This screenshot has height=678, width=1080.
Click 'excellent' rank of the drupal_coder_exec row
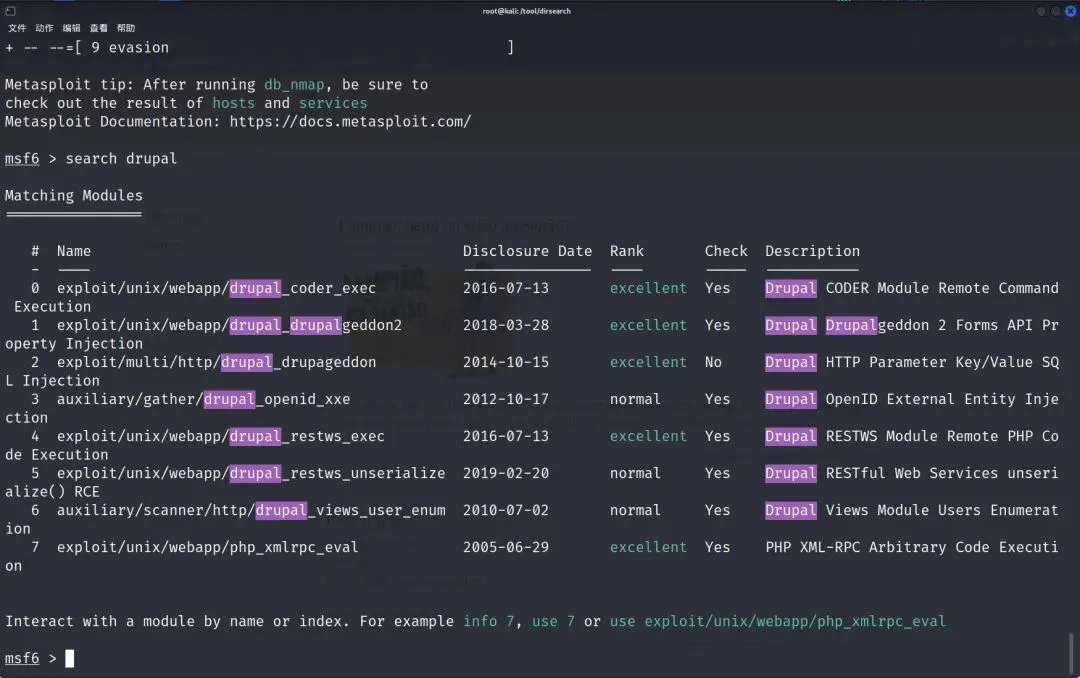click(648, 288)
